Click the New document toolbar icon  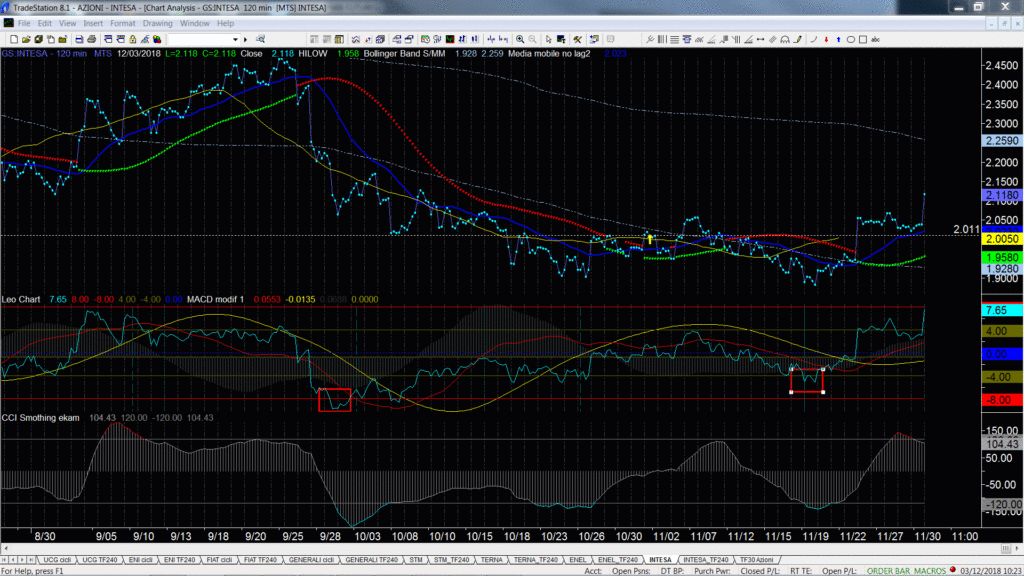(14, 39)
